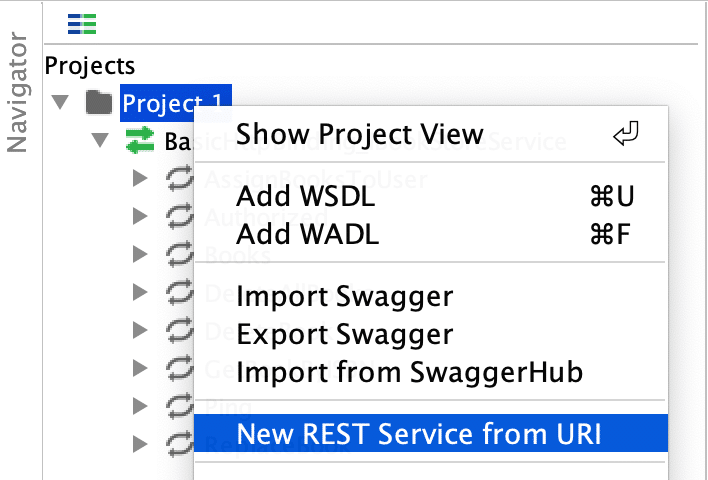
Task: Expand the Ping resource arrow
Action: click(139, 407)
